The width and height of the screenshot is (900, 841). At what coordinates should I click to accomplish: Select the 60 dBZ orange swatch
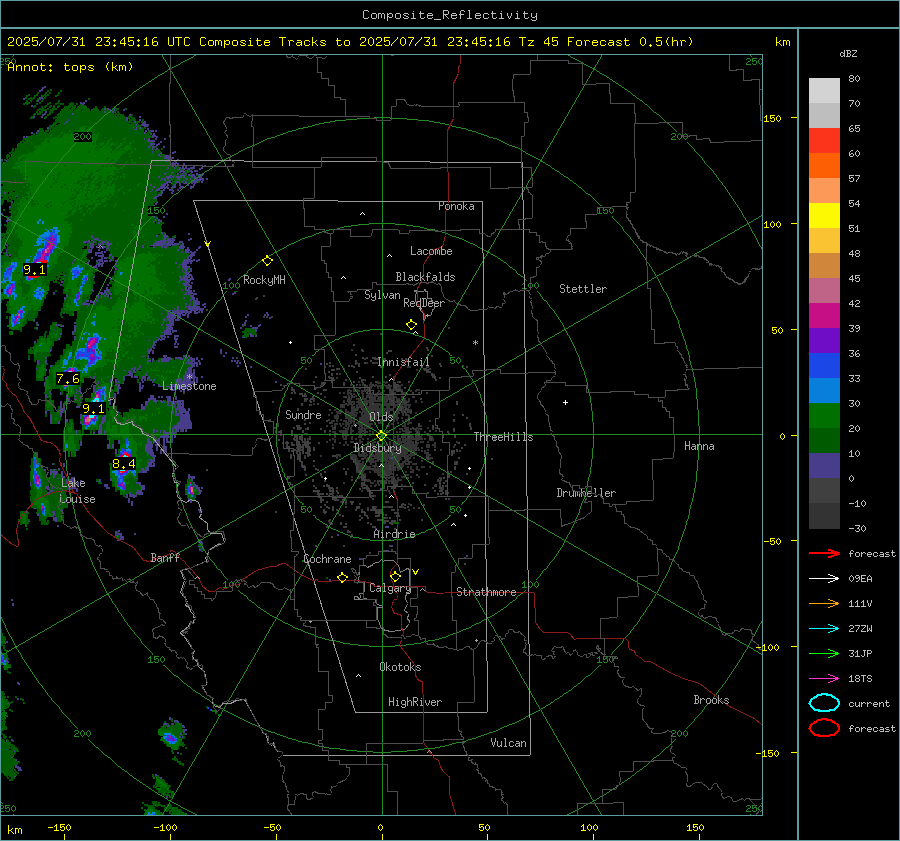[x=824, y=165]
